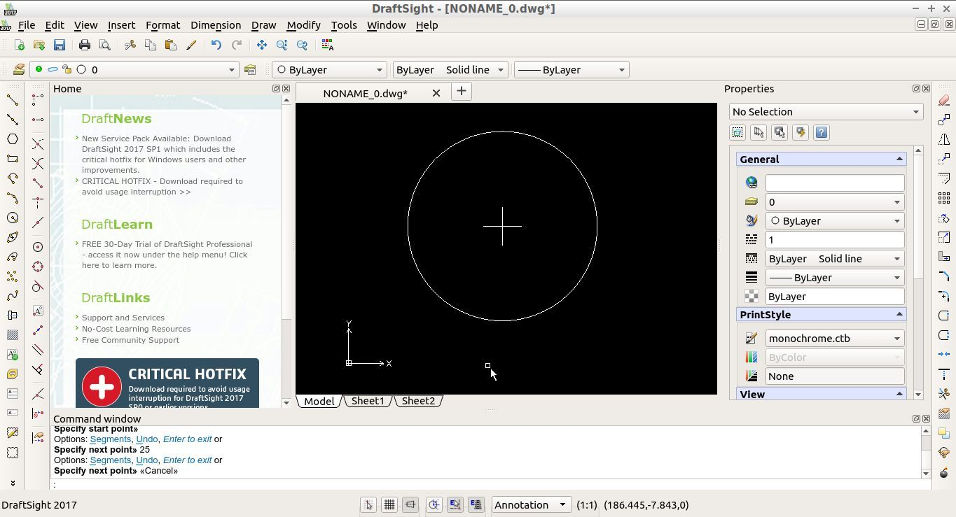The height and width of the screenshot is (517, 956).
Task: Open Free Community Support link
Action: (130, 340)
